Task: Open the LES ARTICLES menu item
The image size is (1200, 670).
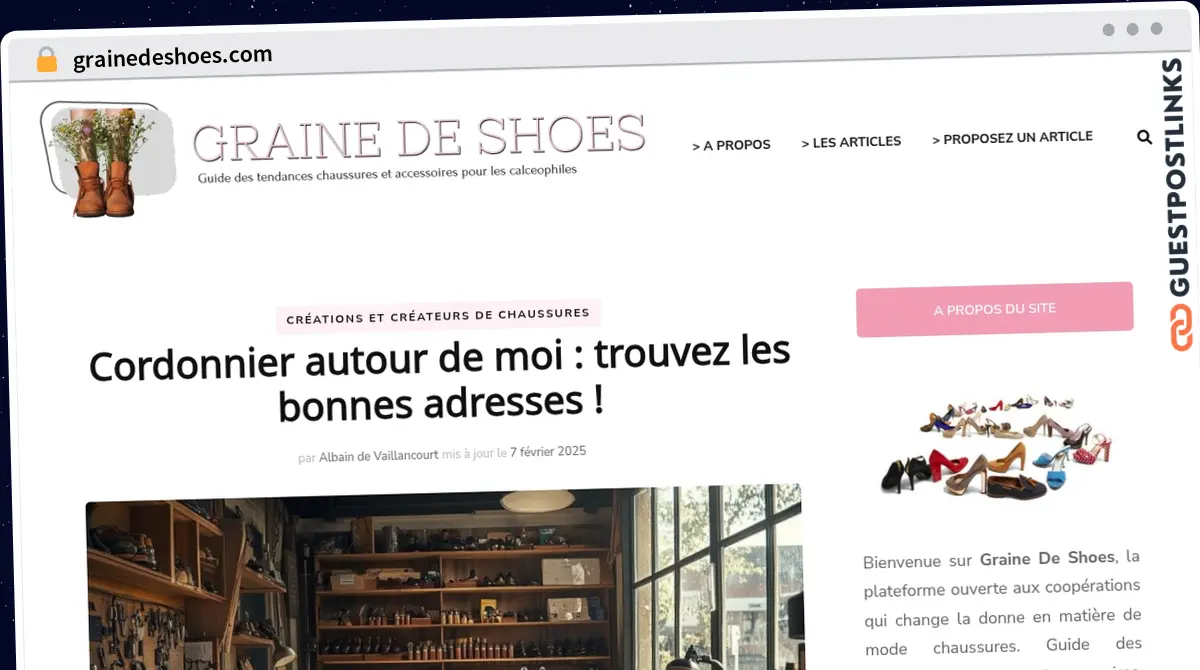Action: 851,142
